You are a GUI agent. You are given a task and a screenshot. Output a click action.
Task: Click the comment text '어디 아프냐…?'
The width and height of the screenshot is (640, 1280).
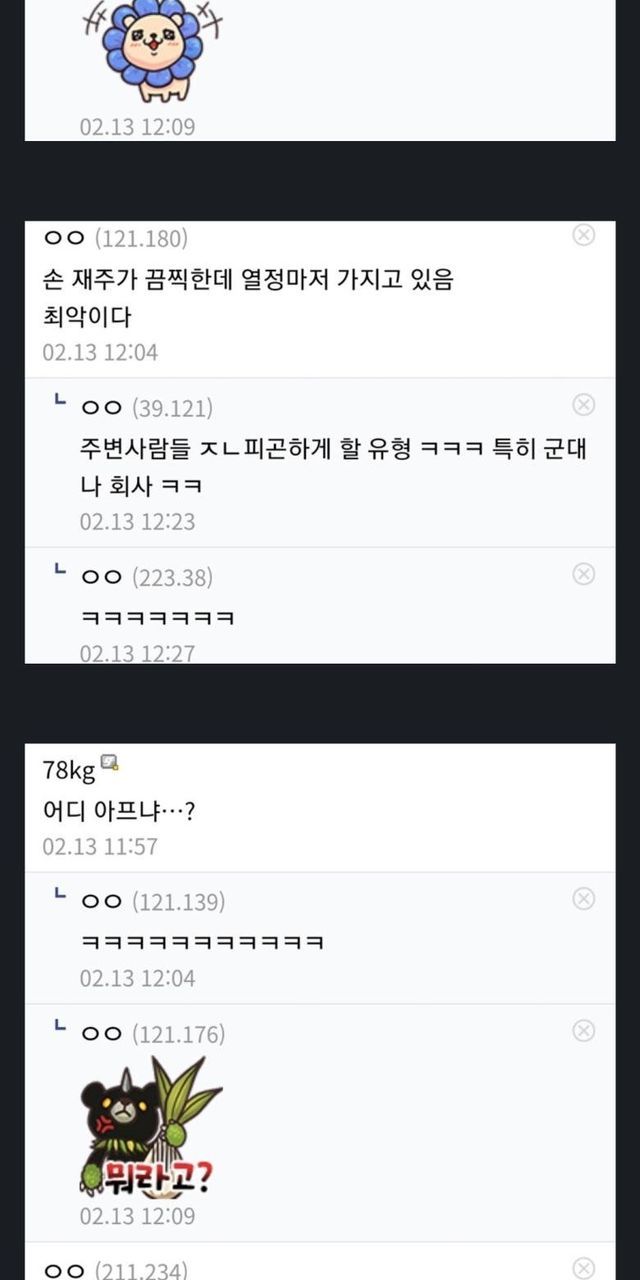119,808
